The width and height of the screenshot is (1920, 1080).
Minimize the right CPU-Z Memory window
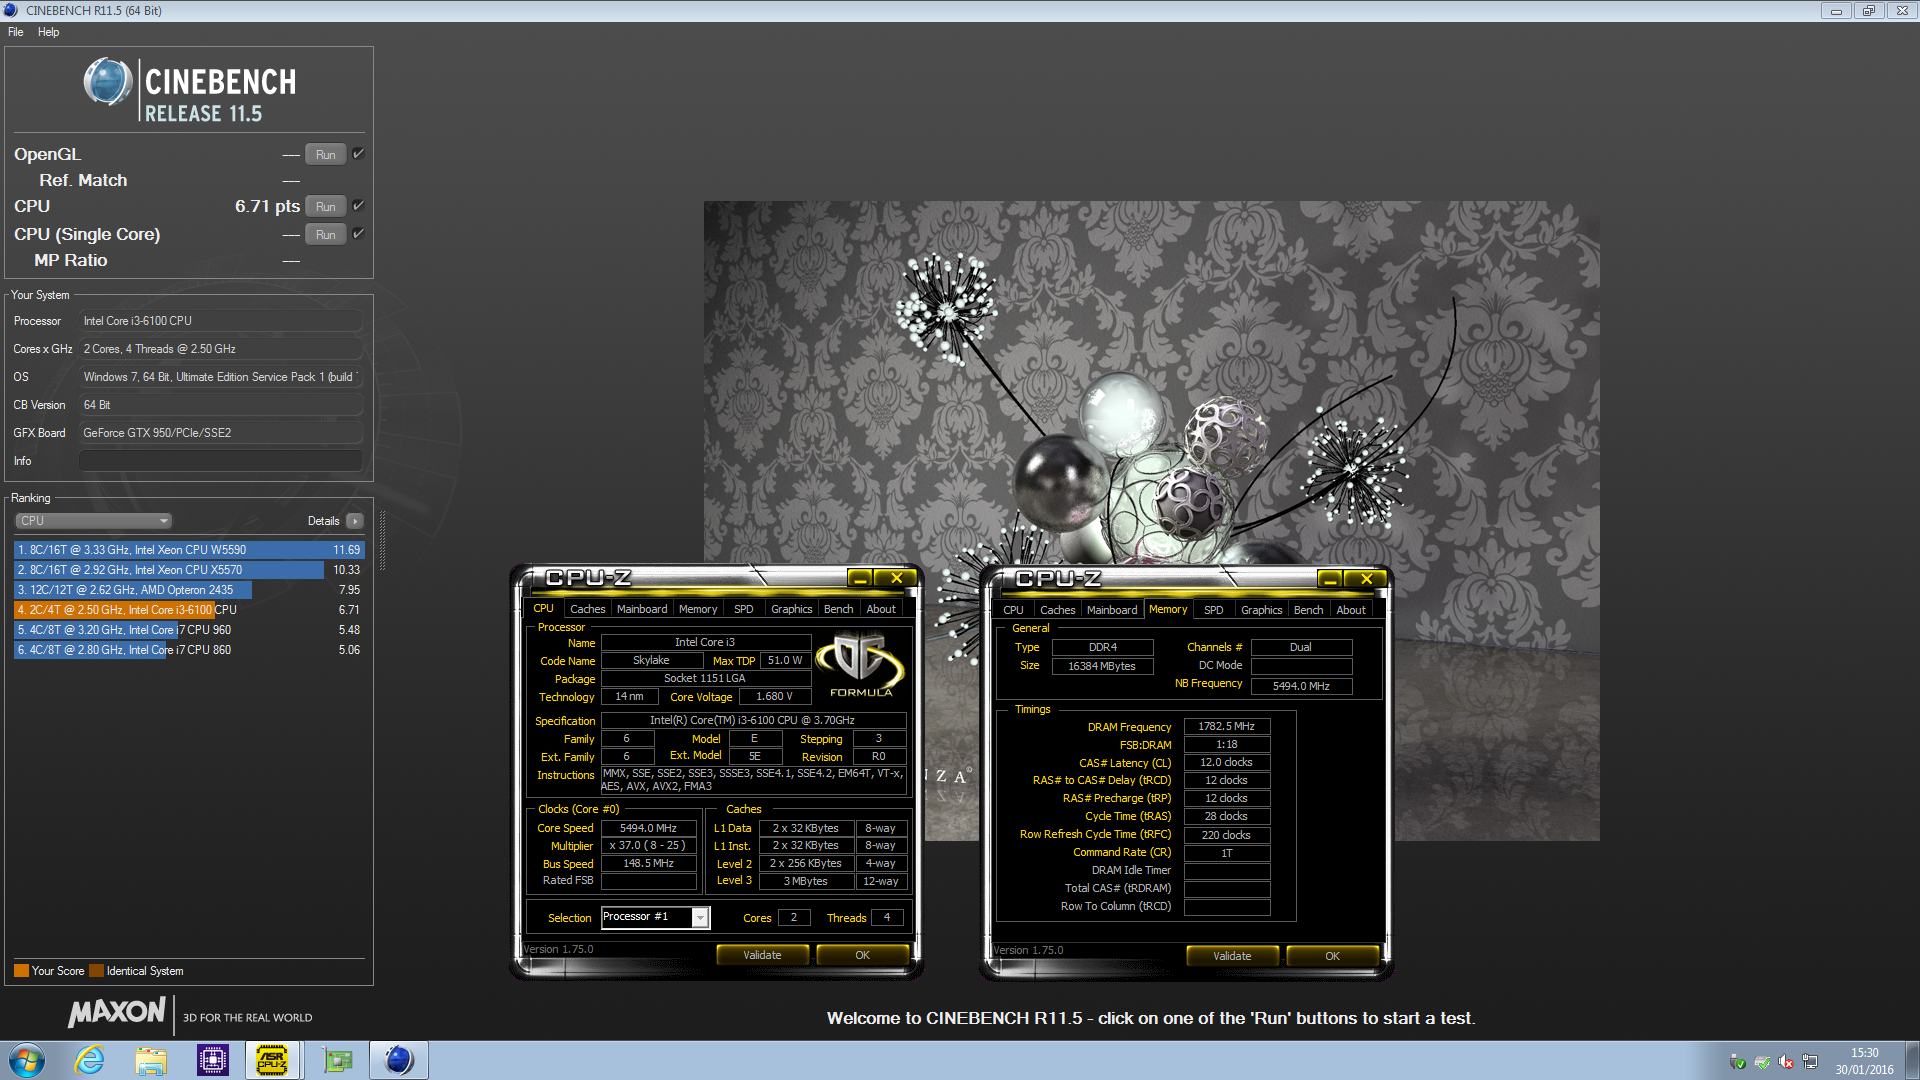1329,579
